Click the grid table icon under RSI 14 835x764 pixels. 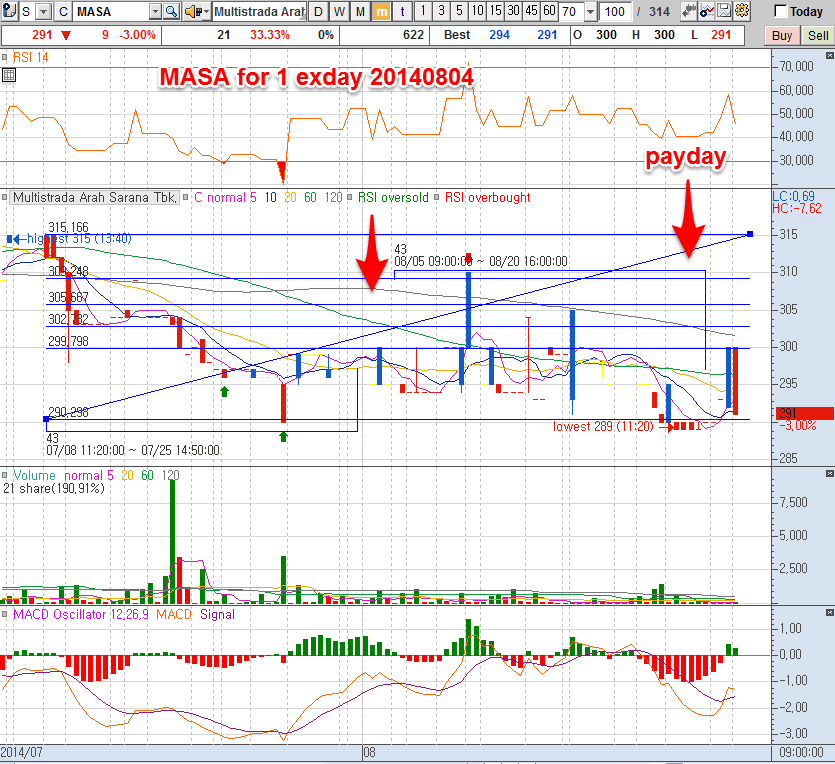(9, 75)
